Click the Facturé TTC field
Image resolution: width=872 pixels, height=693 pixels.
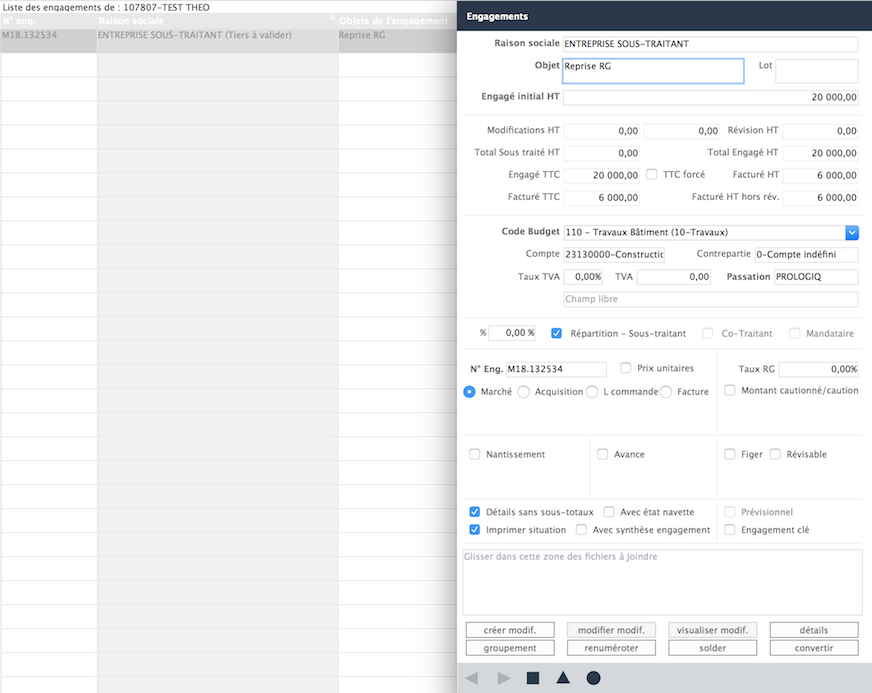(x=601, y=197)
